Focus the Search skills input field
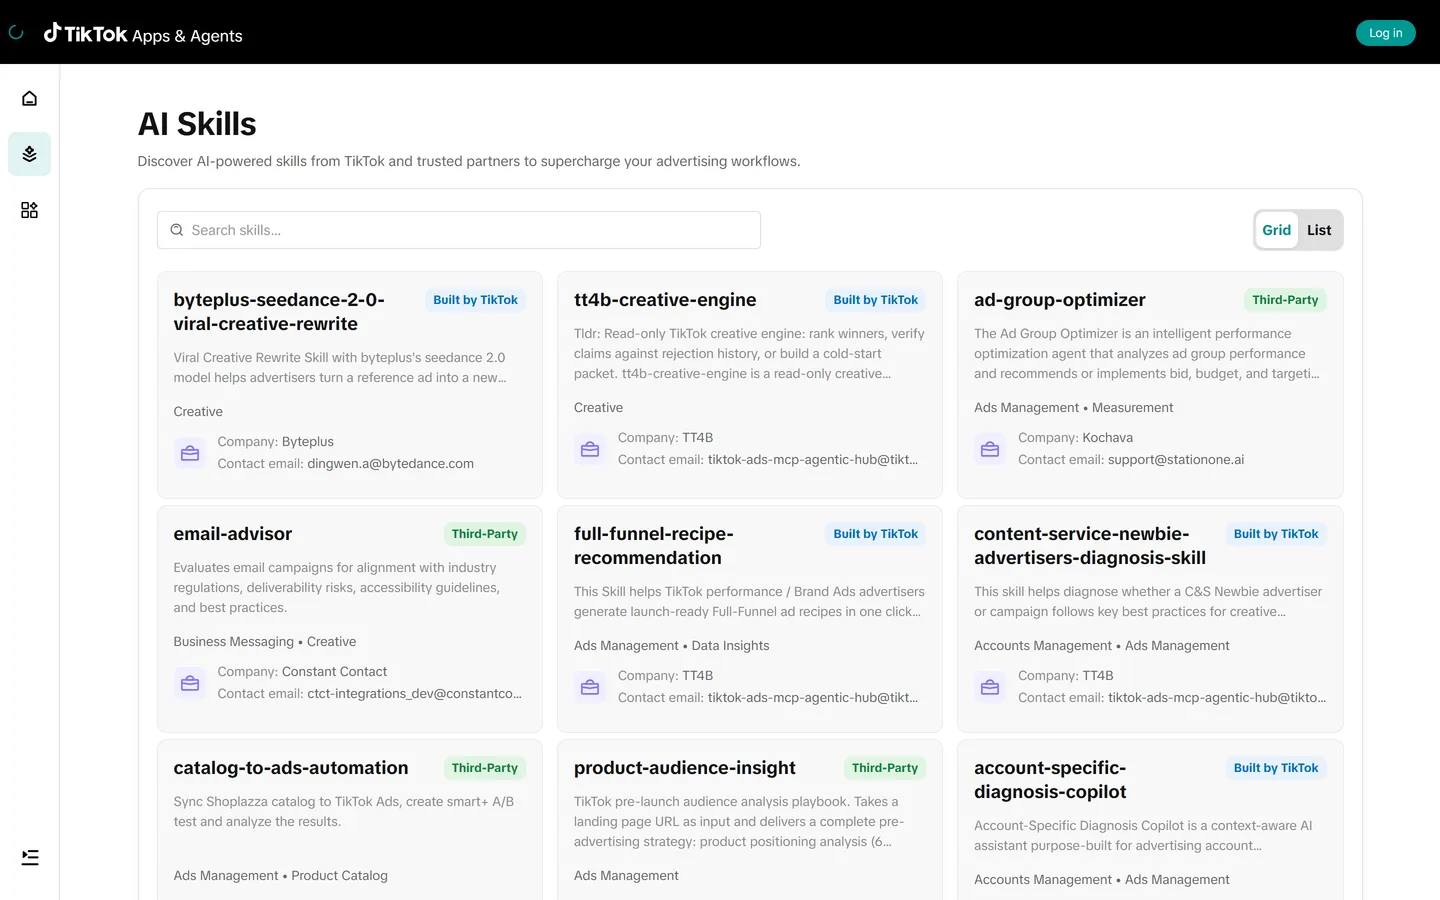Viewport: 1440px width, 900px height. click(x=459, y=230)
